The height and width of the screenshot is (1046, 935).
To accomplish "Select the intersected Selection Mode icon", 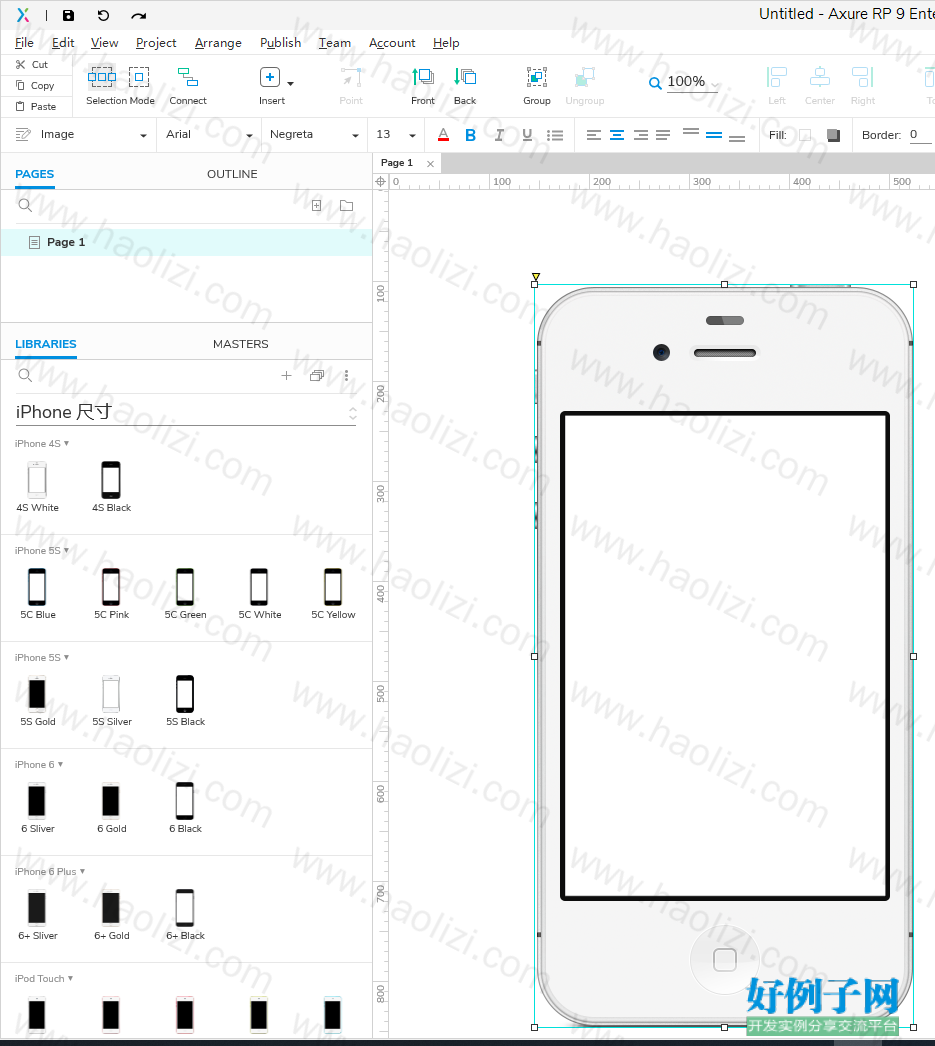I will [101, 77].
